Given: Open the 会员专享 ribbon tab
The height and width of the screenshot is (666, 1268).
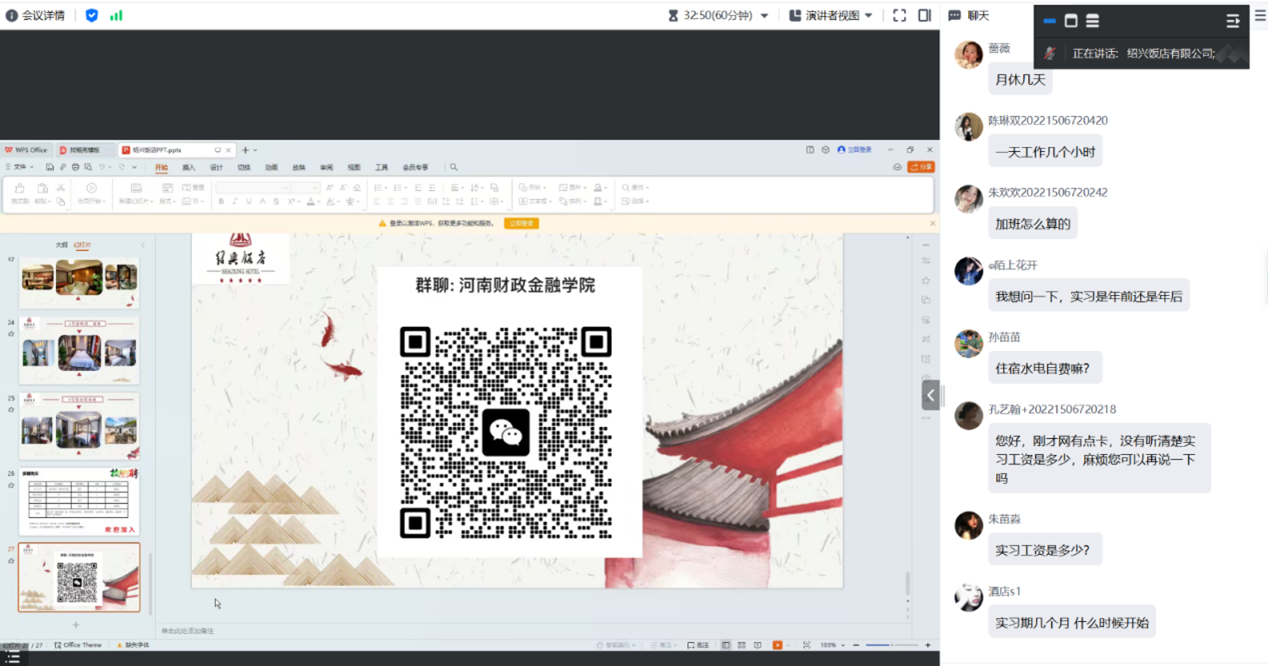Looking at the screenshot, I should pyautogui.click(x=416, y=167).
